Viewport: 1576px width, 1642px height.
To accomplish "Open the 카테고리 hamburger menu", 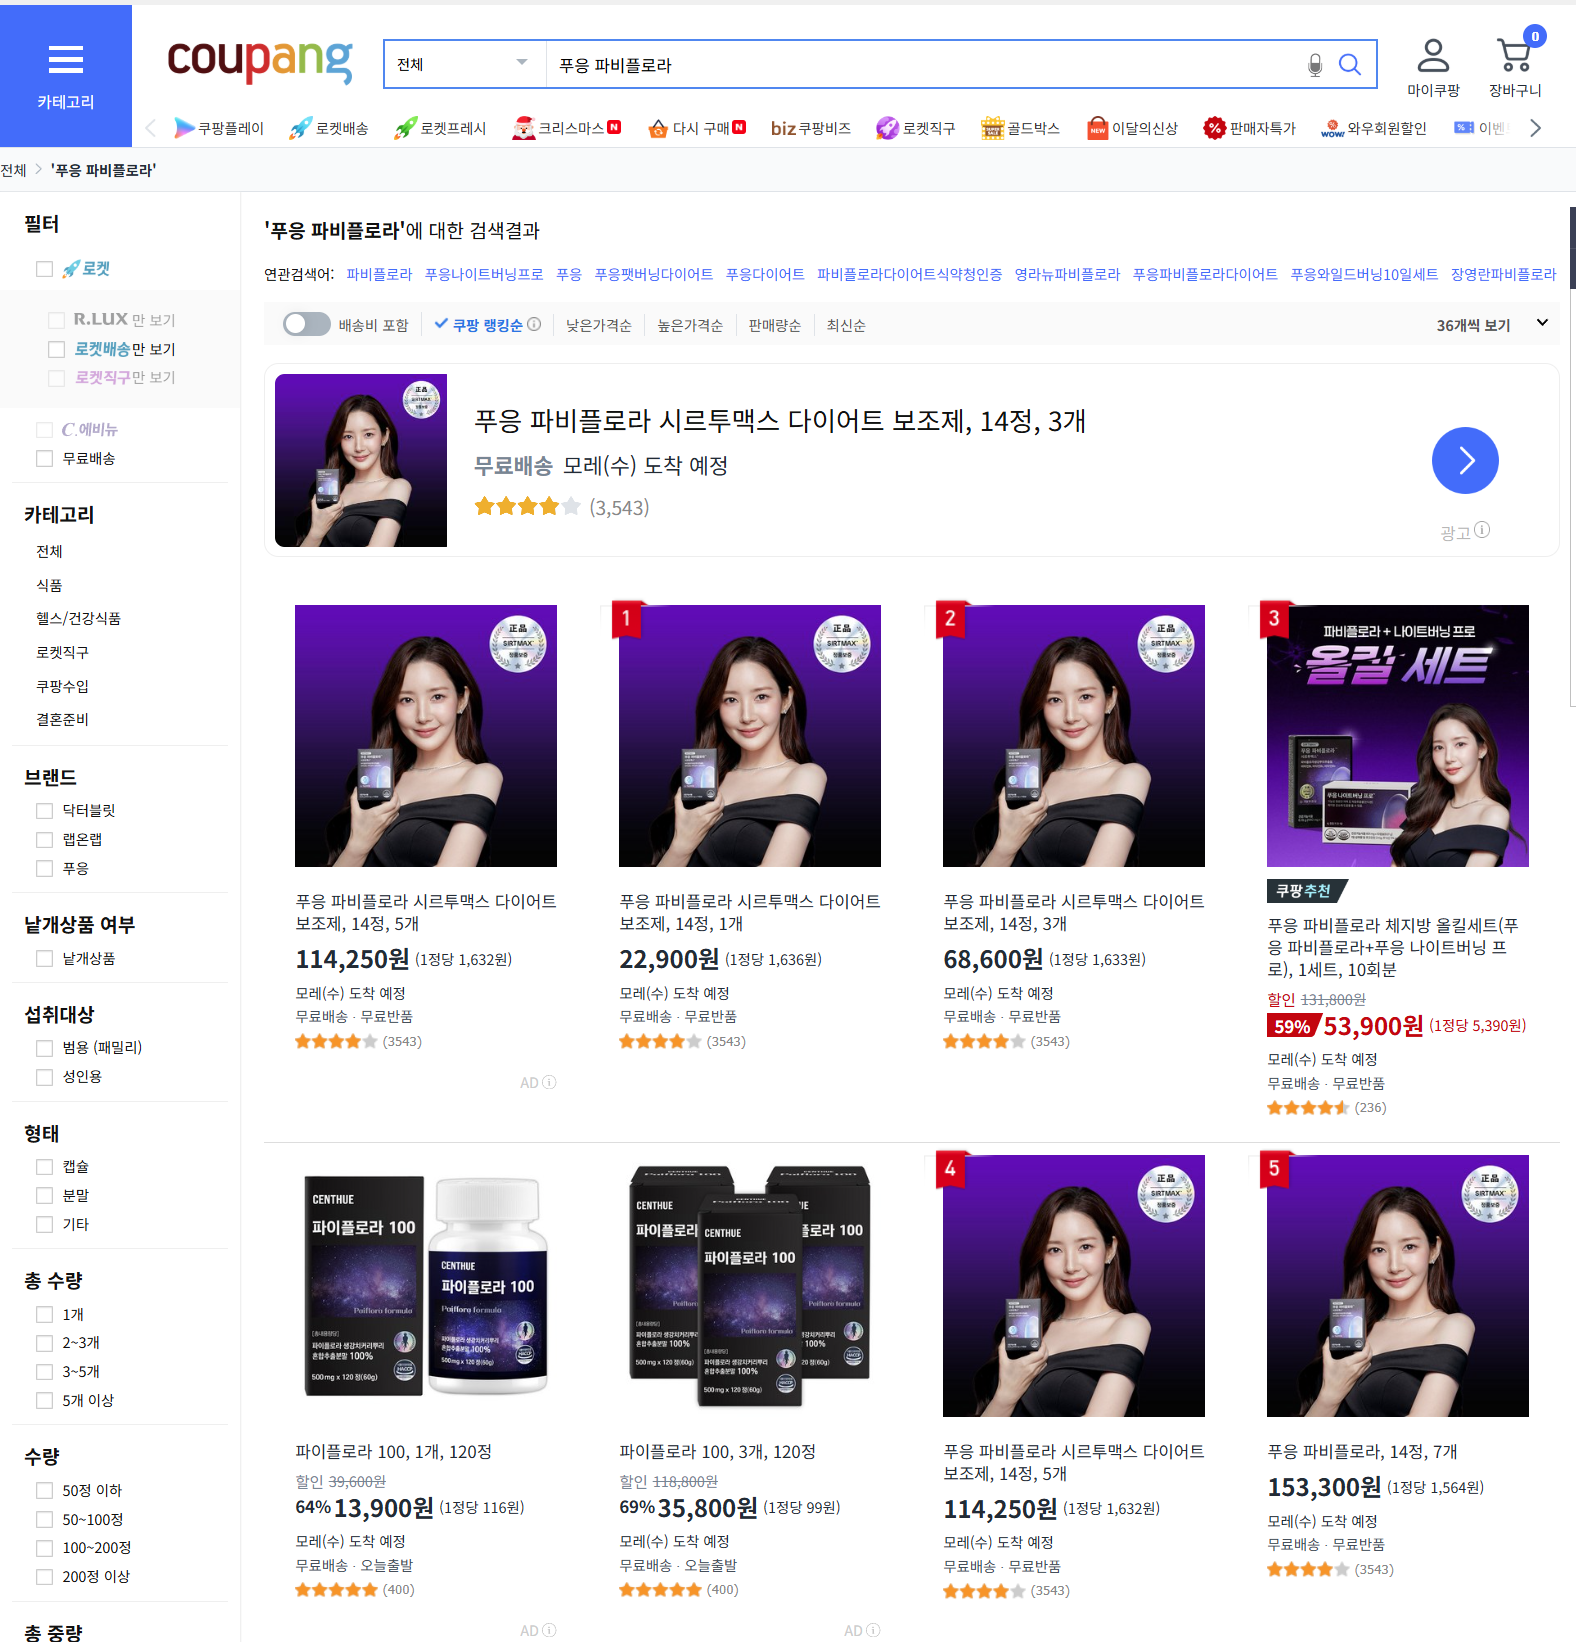I will point(66,76).
